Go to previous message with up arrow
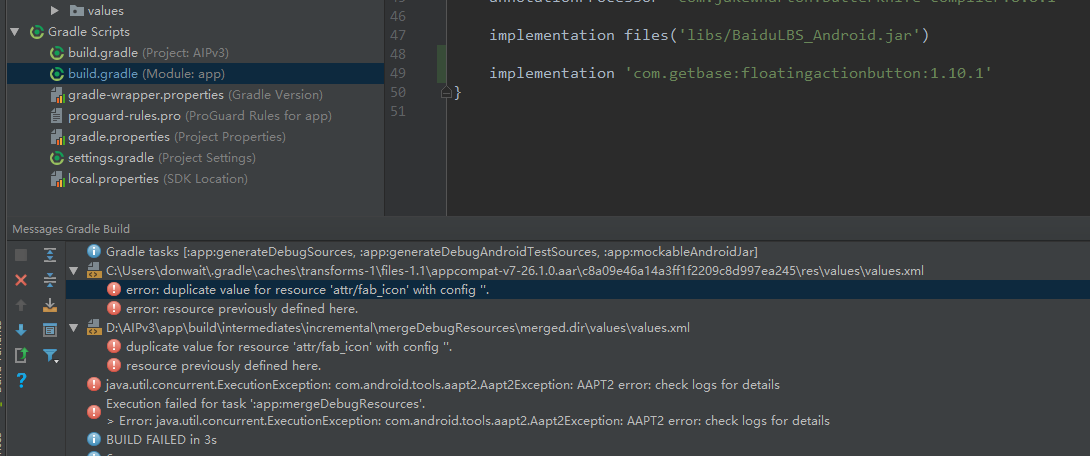Screen dimensions: 1090x456 (x=21, y=305)
